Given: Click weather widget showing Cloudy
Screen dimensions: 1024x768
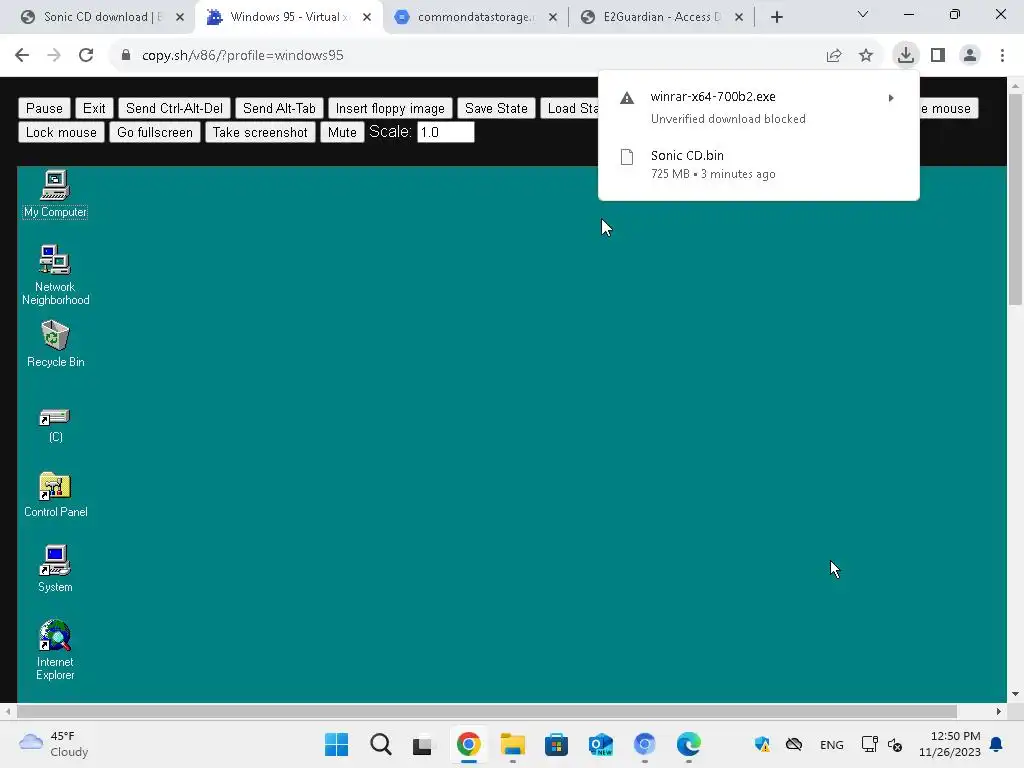Looking at the screenshot, I should 54,744.
